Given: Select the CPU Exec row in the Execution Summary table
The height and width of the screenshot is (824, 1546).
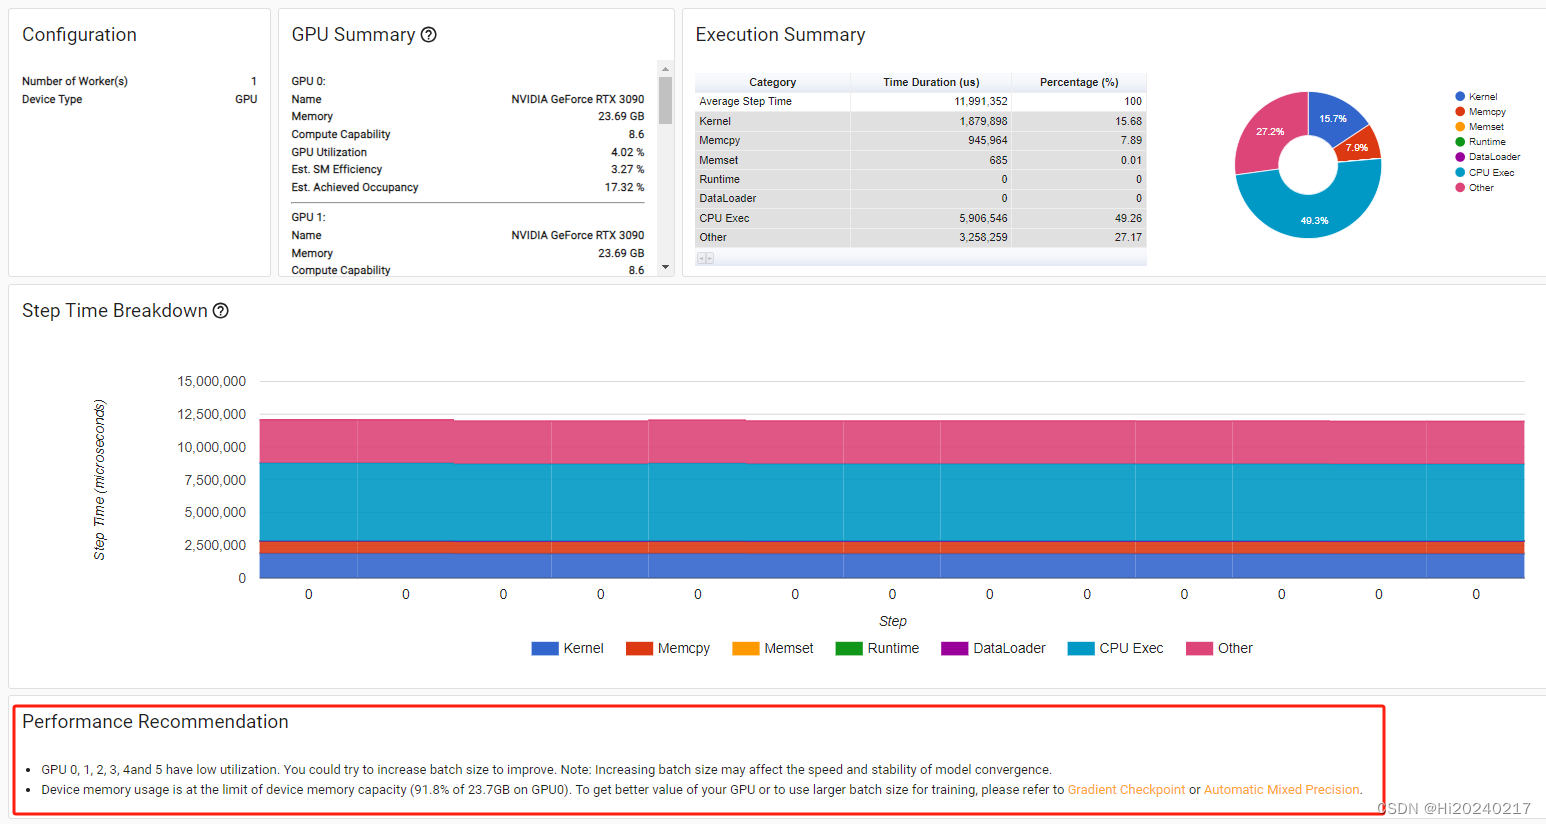Looking at the screenshot, I should pos(920,218).
